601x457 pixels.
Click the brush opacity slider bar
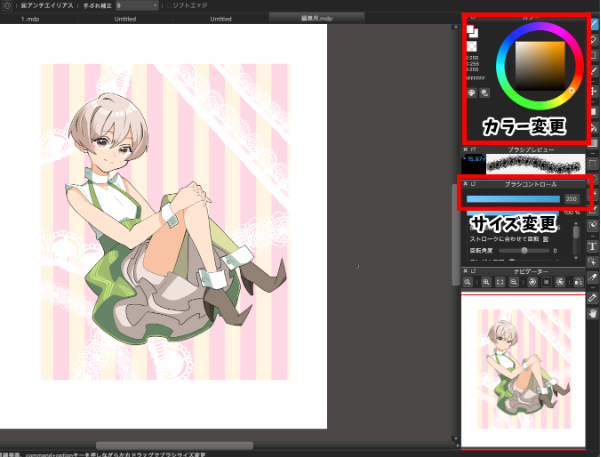(513, 212)
